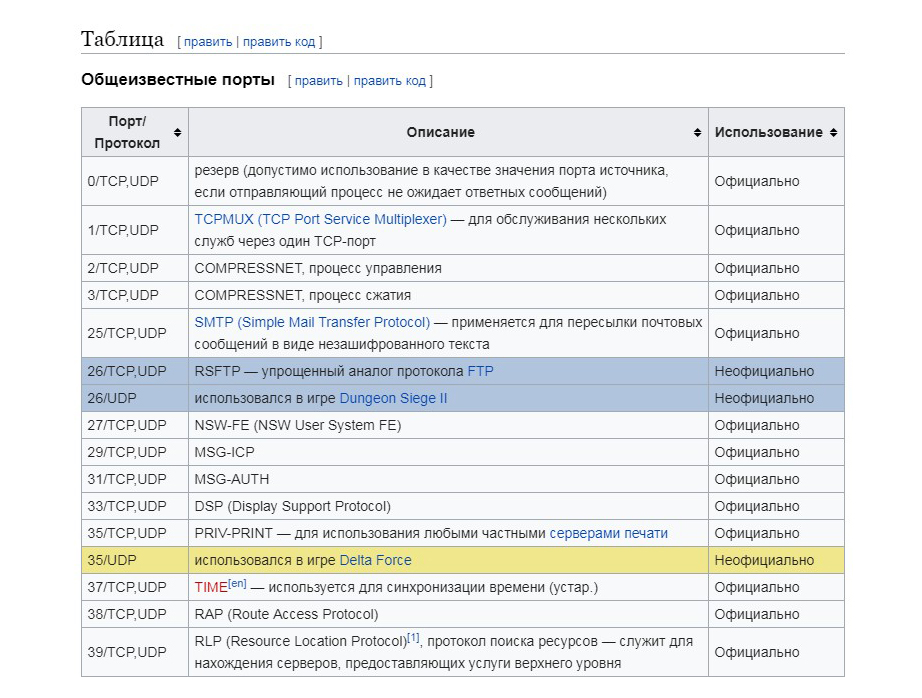Select the 26/UDP cell in blue row

(113, 398)
